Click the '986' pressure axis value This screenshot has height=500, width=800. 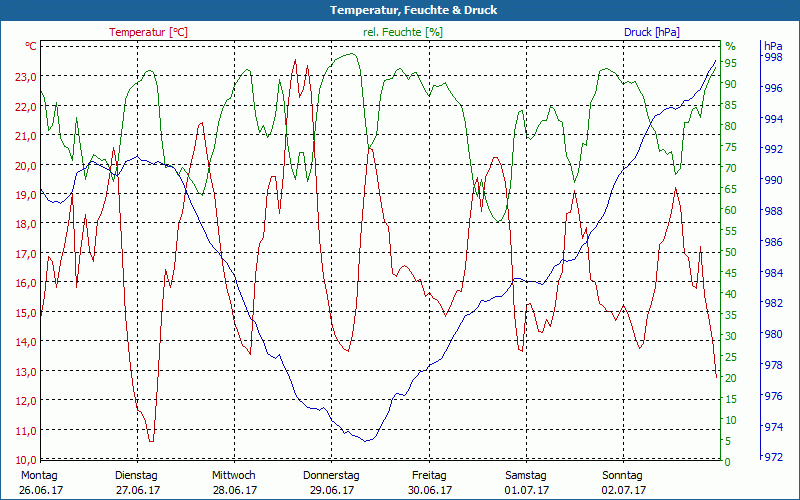tap(773, 242)
